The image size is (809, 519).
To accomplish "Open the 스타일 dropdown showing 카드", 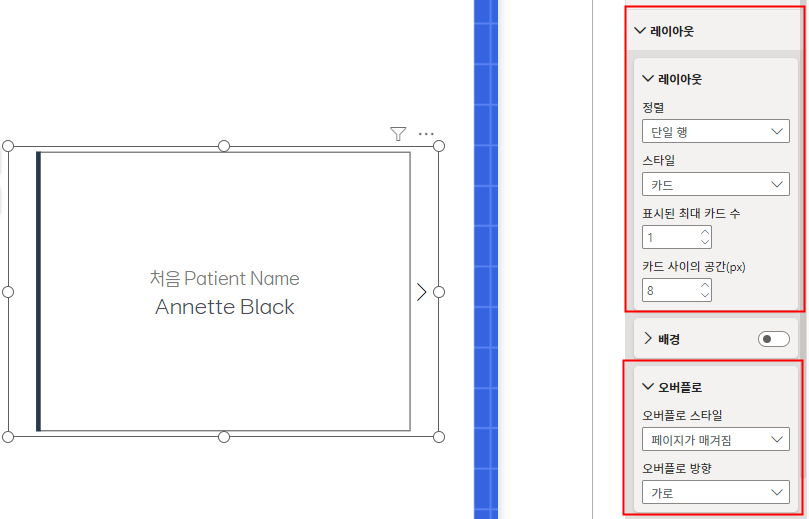I will (716, 184).
